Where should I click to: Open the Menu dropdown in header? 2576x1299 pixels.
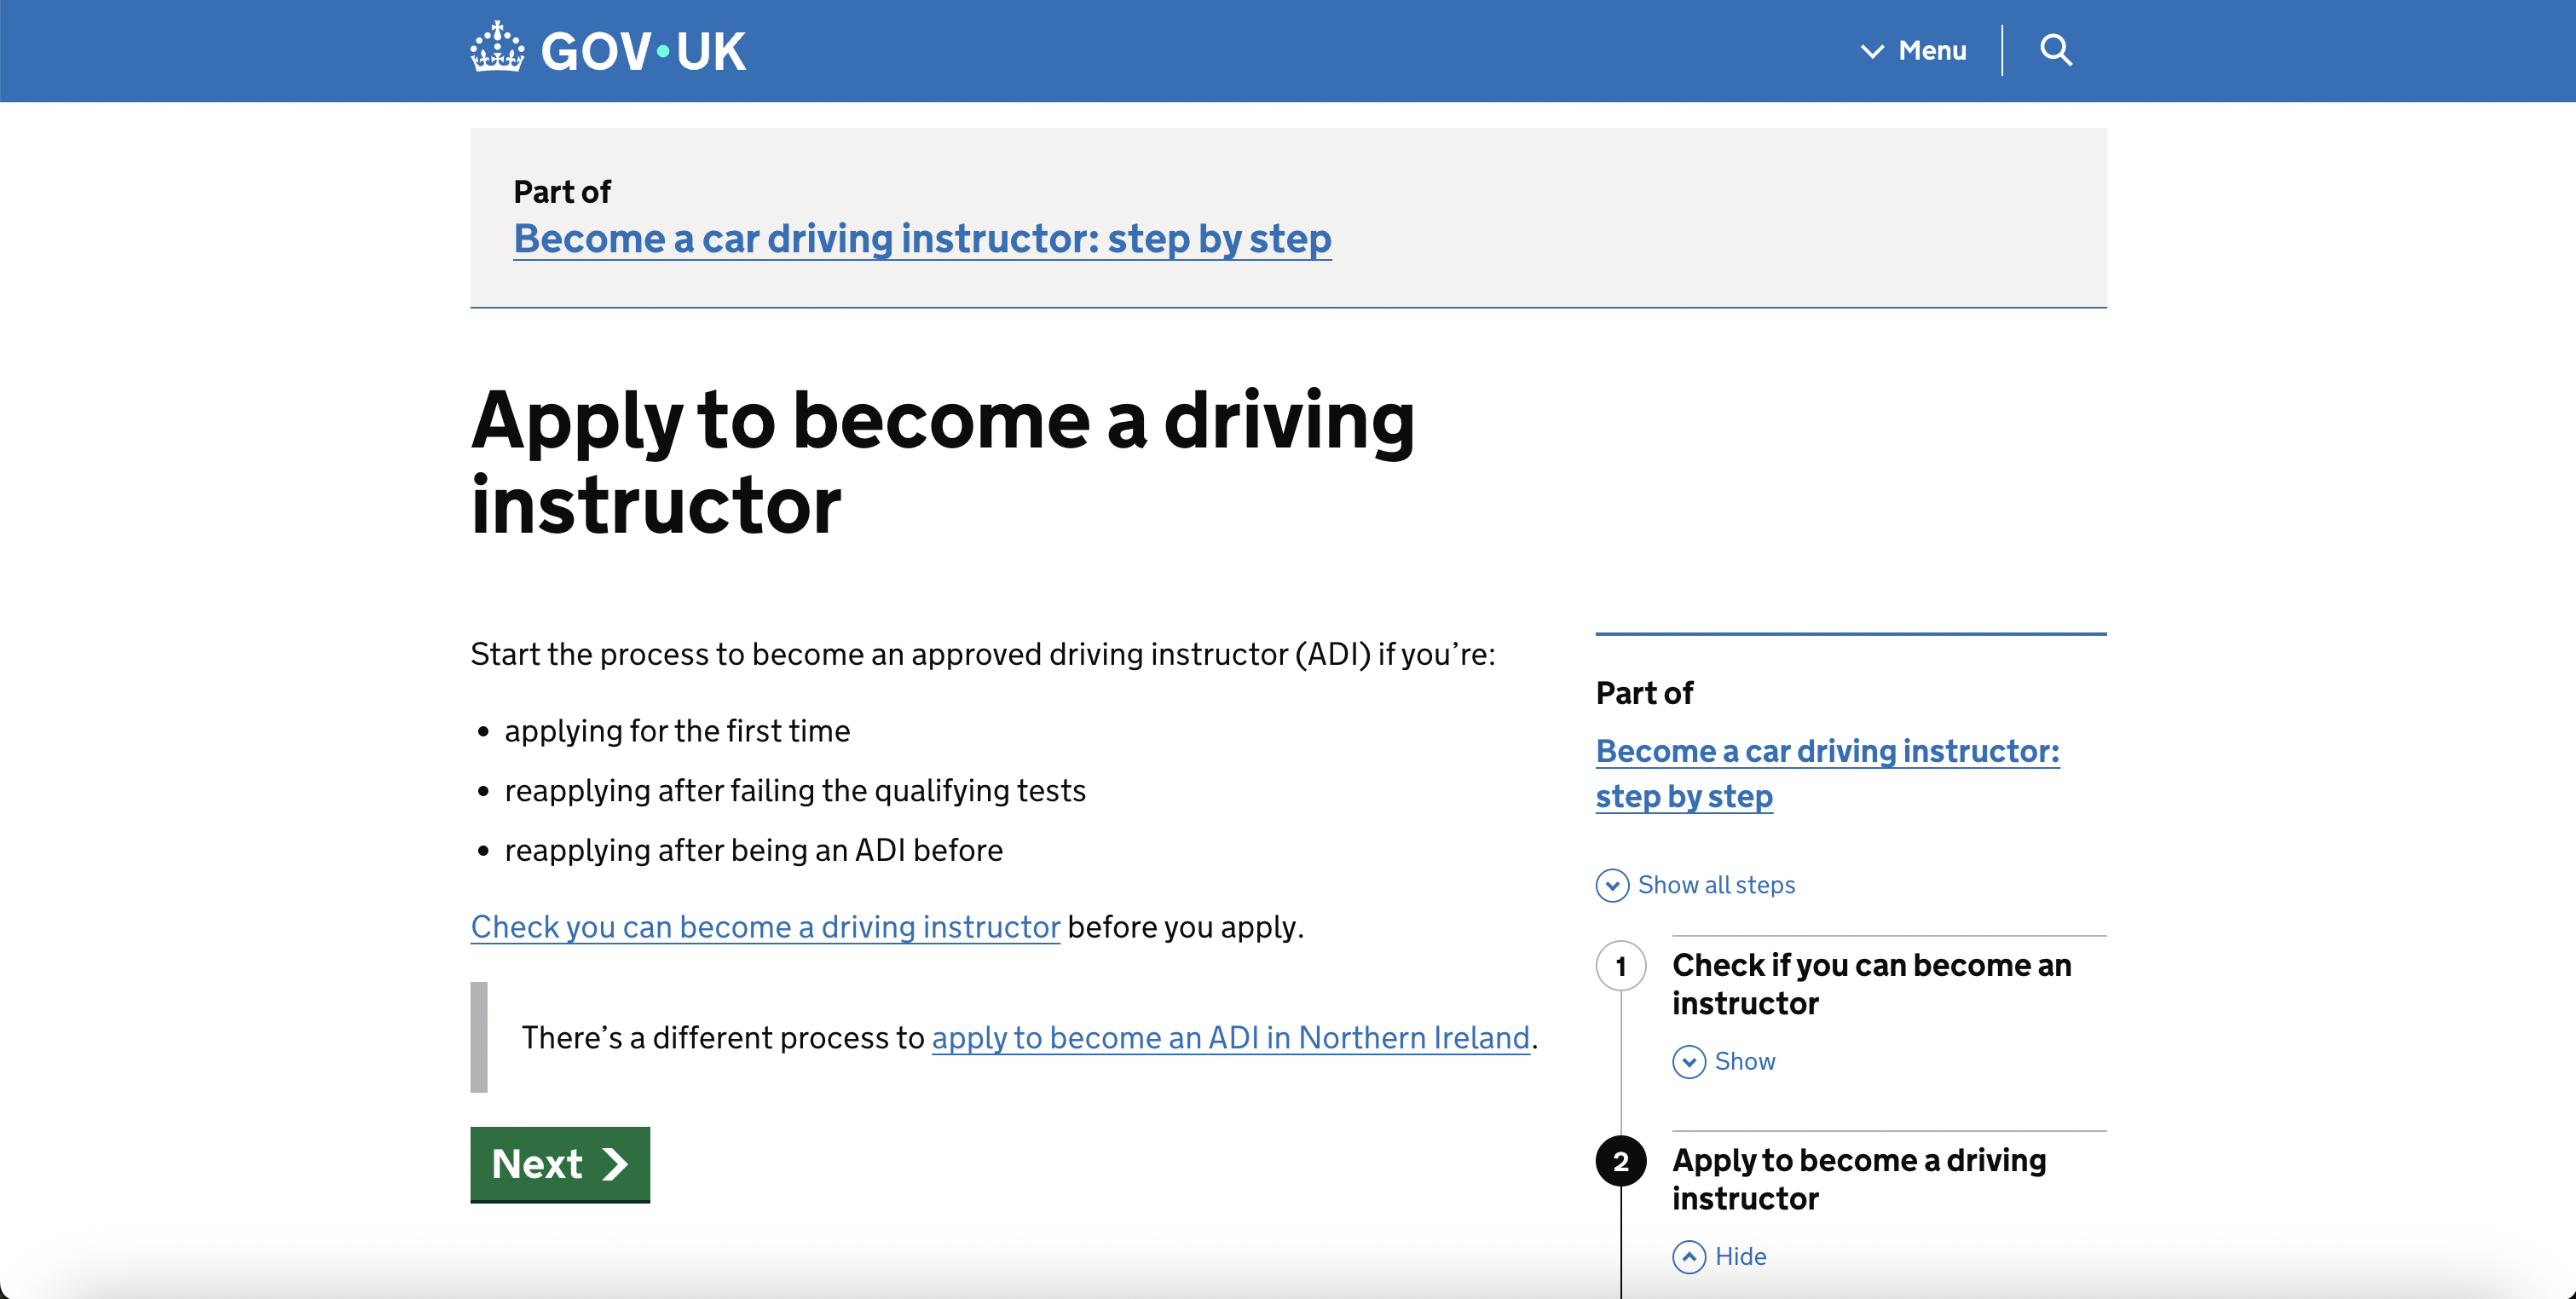[1931, 51]
